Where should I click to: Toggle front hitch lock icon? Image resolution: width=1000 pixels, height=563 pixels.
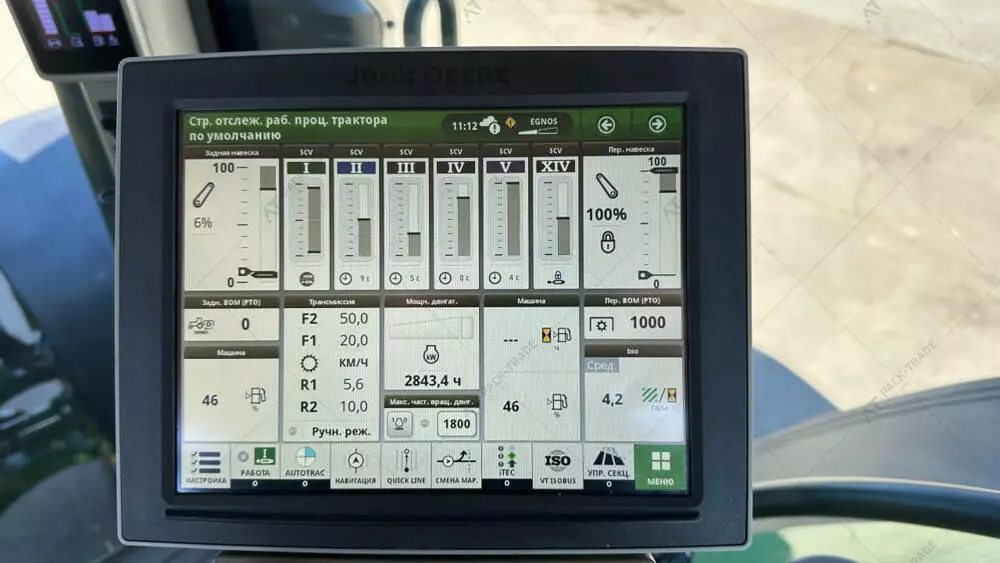[607, 242]
